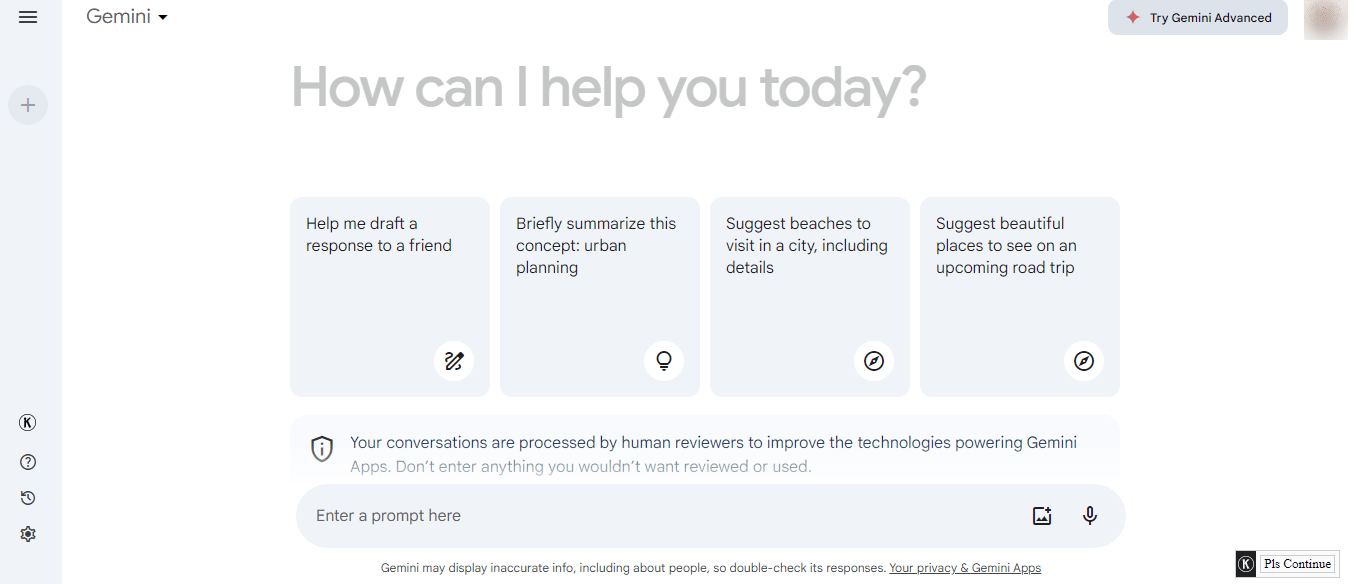Click Try Gemini Advanced button
This screenshot has width=1358, height=584.
[1198, 18]
